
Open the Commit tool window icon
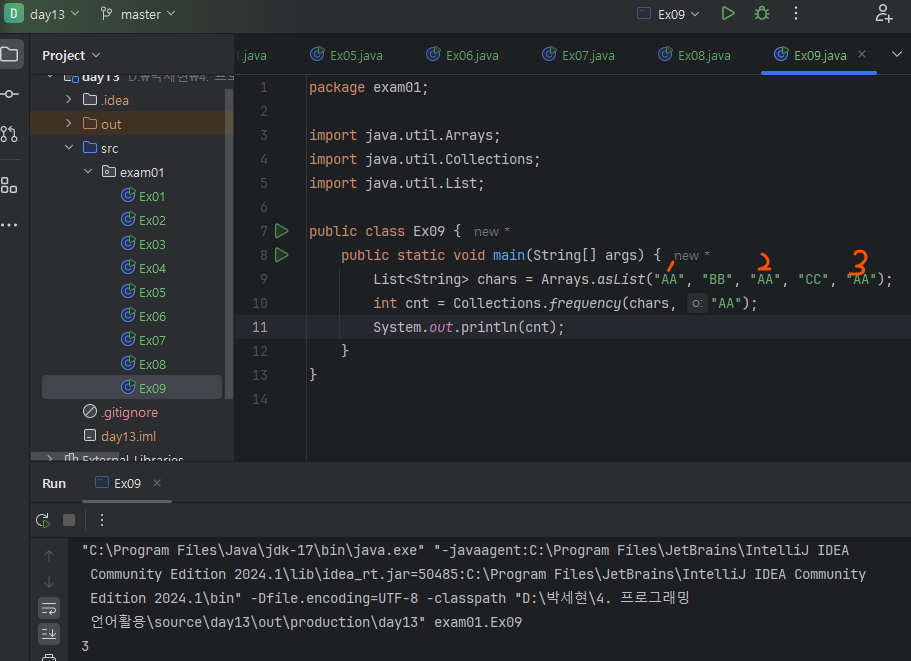9,94
